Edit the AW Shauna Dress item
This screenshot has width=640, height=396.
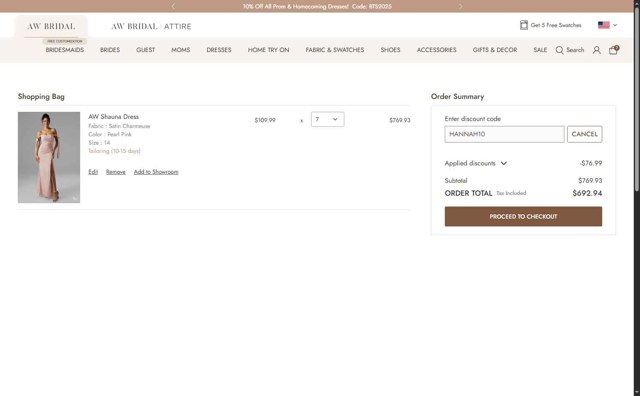(x=93, y=172)
